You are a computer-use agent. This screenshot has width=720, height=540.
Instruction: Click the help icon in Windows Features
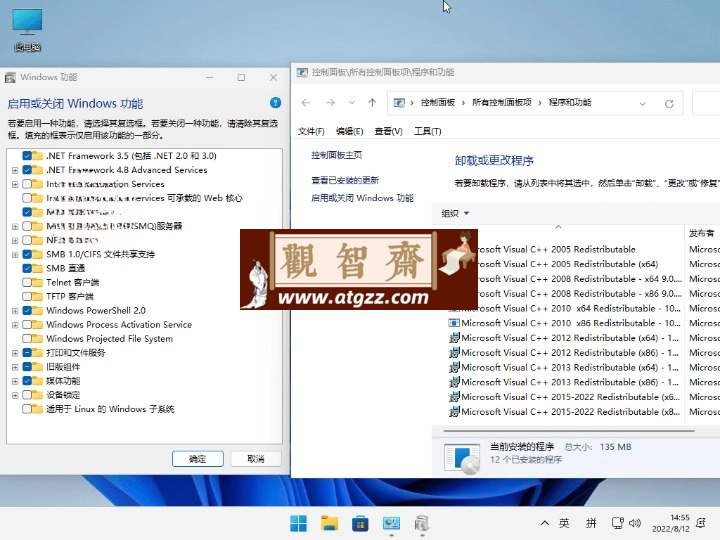point(276,103)
